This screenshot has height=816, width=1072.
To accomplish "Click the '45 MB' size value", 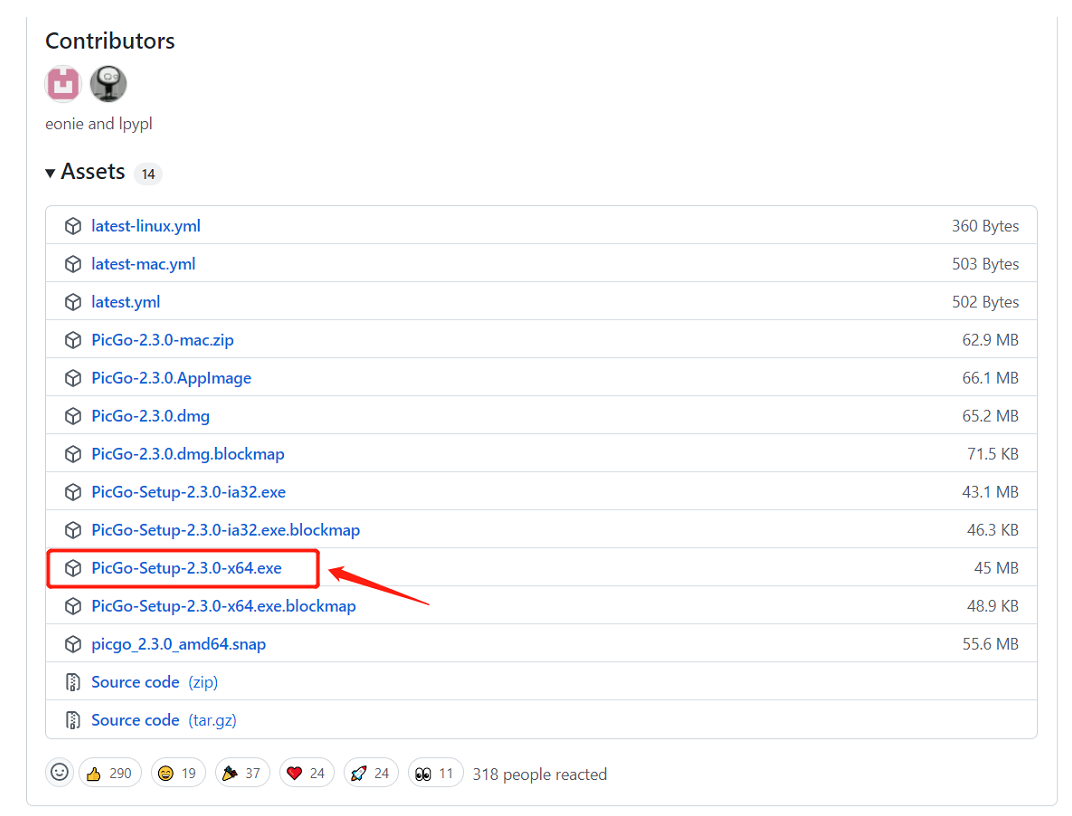I will [996, 569].
